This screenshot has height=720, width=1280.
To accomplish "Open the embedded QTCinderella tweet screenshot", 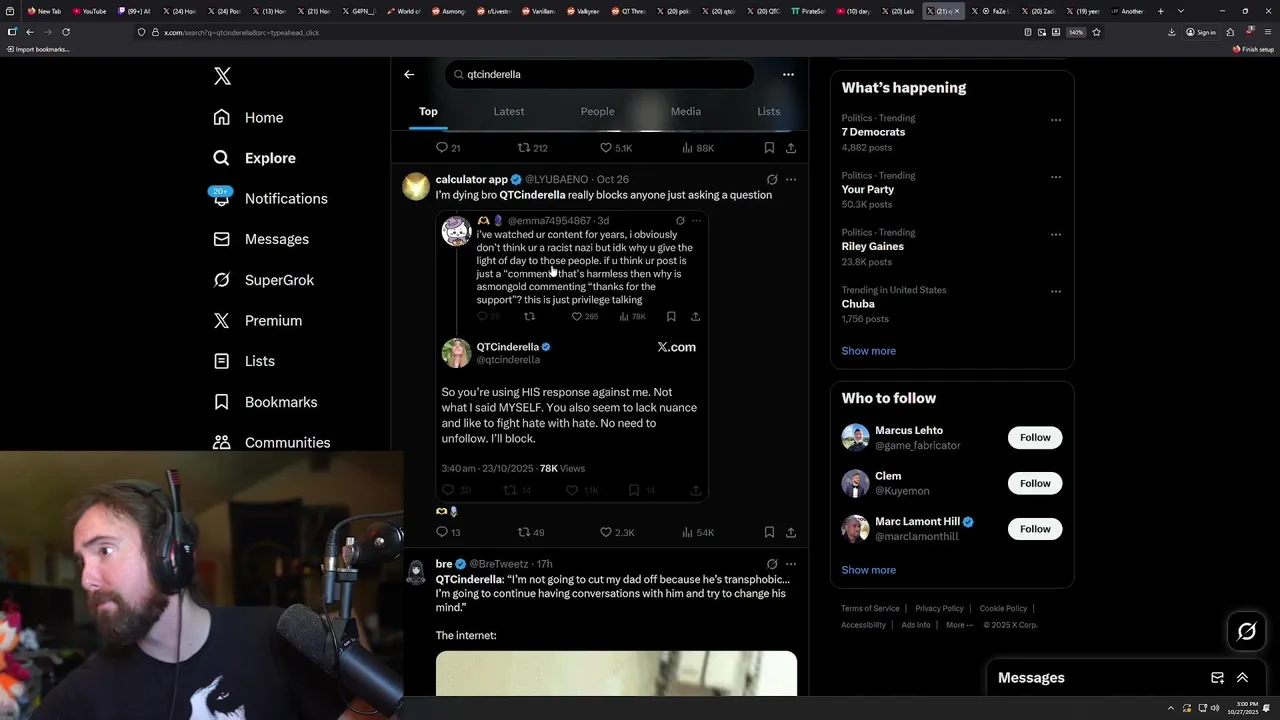I will pyautogui.click(x=572, y=356).
